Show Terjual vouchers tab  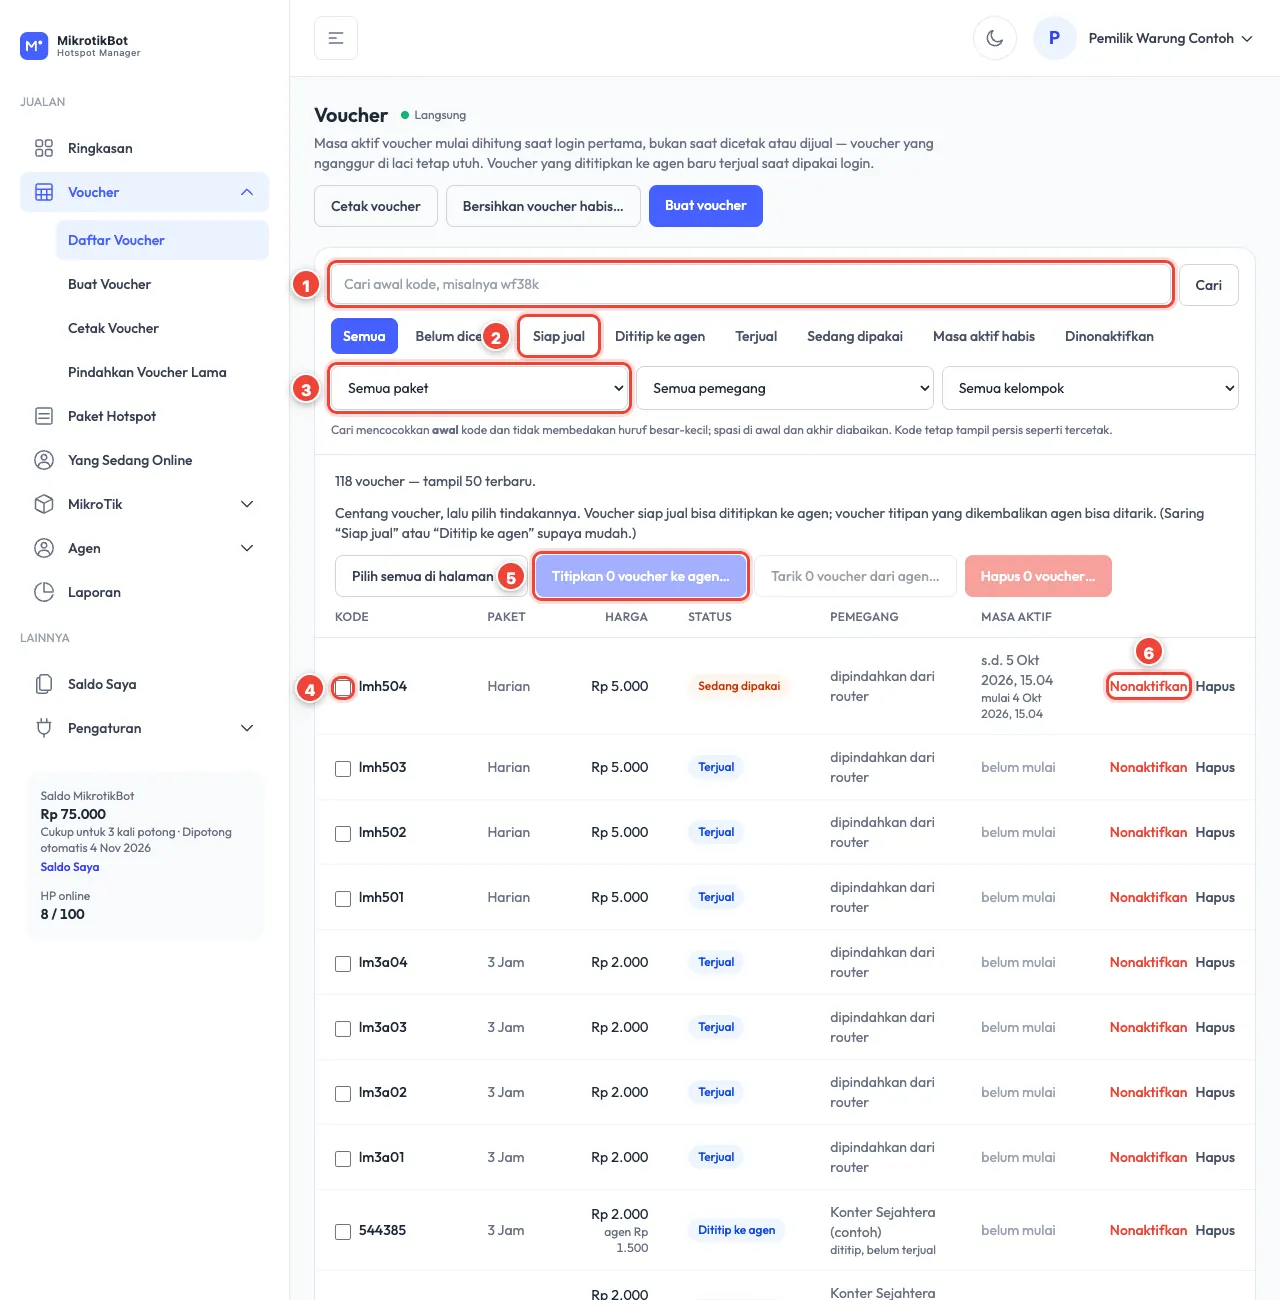click(756, 336)
